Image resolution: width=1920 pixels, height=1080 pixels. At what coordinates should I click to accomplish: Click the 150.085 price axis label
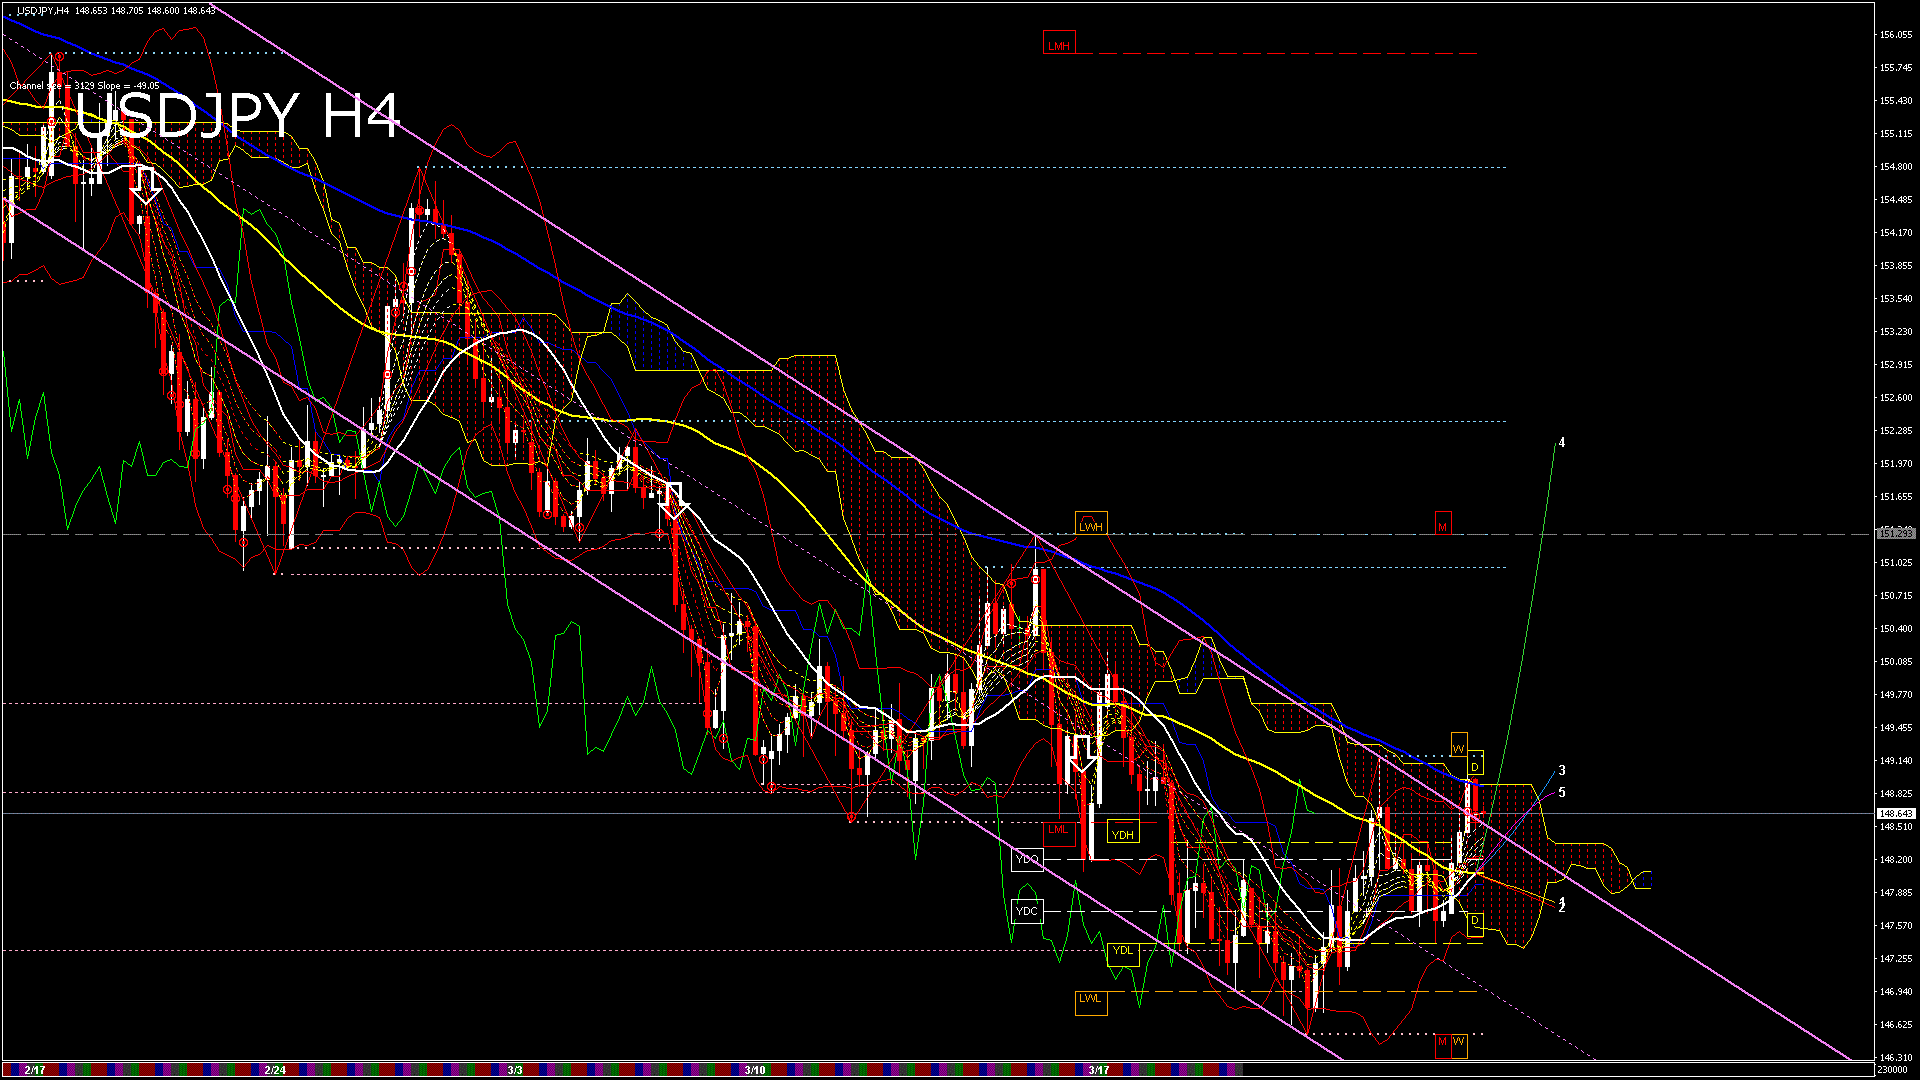pos(1896,662)
